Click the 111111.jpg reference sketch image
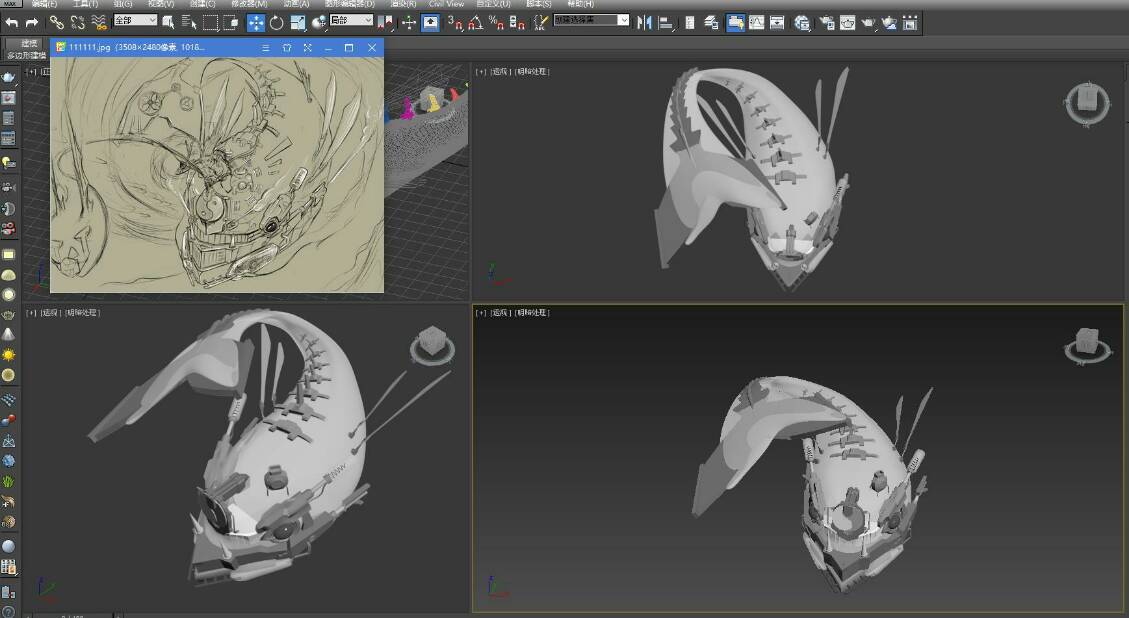 point(217,175)
